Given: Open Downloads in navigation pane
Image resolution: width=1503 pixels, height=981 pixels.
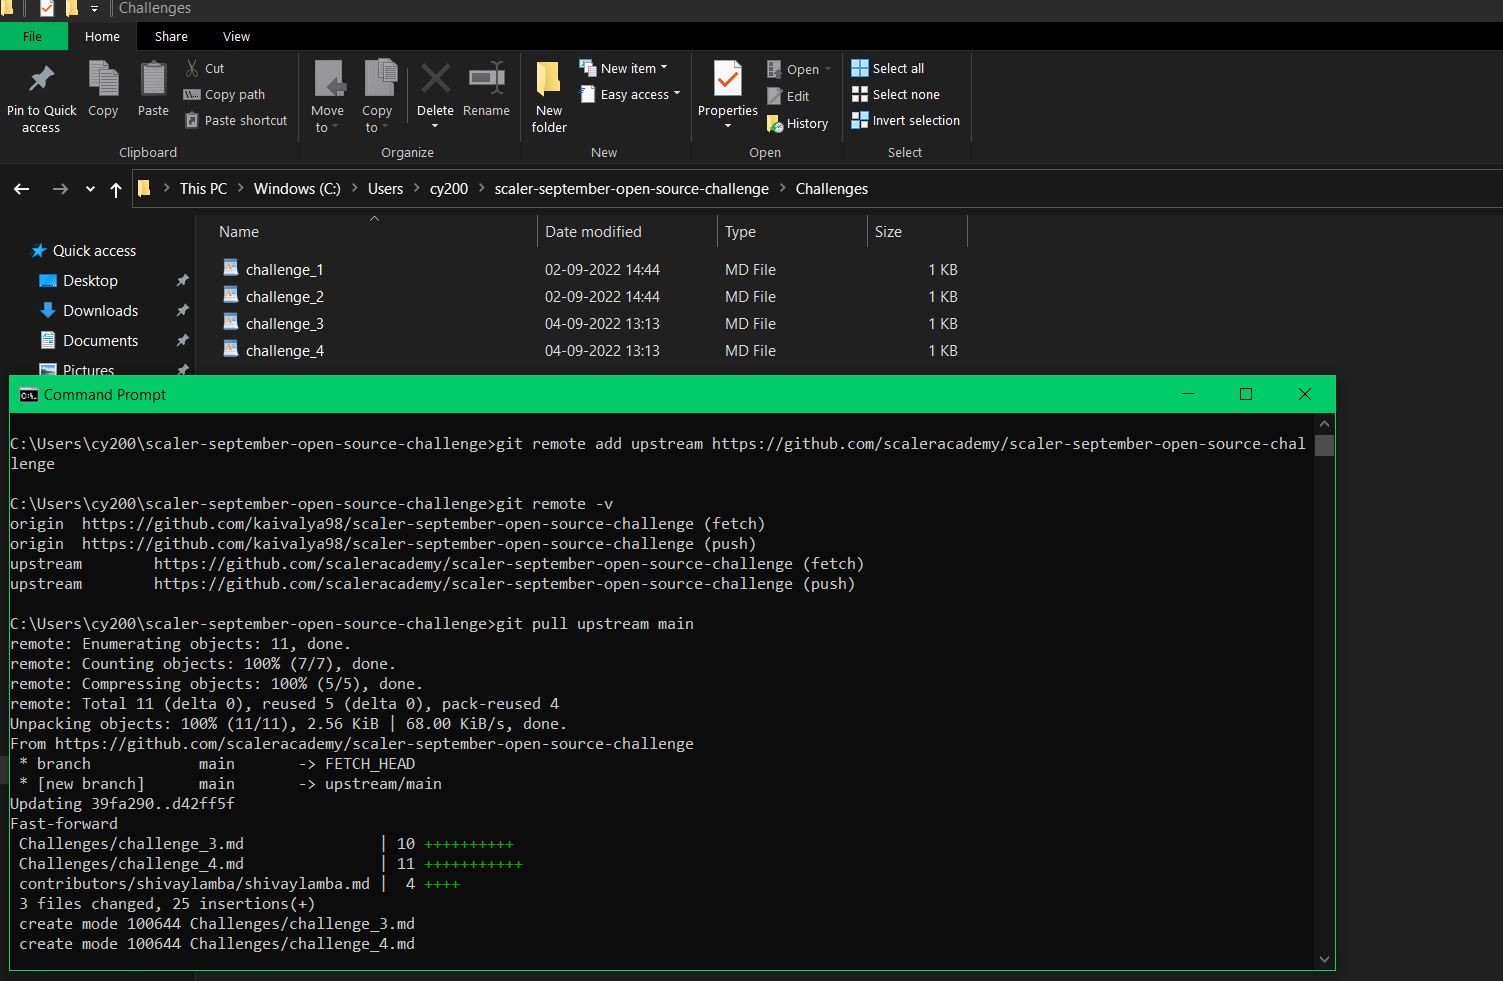Looking at the screenshot, I should (x=100, y=310).
